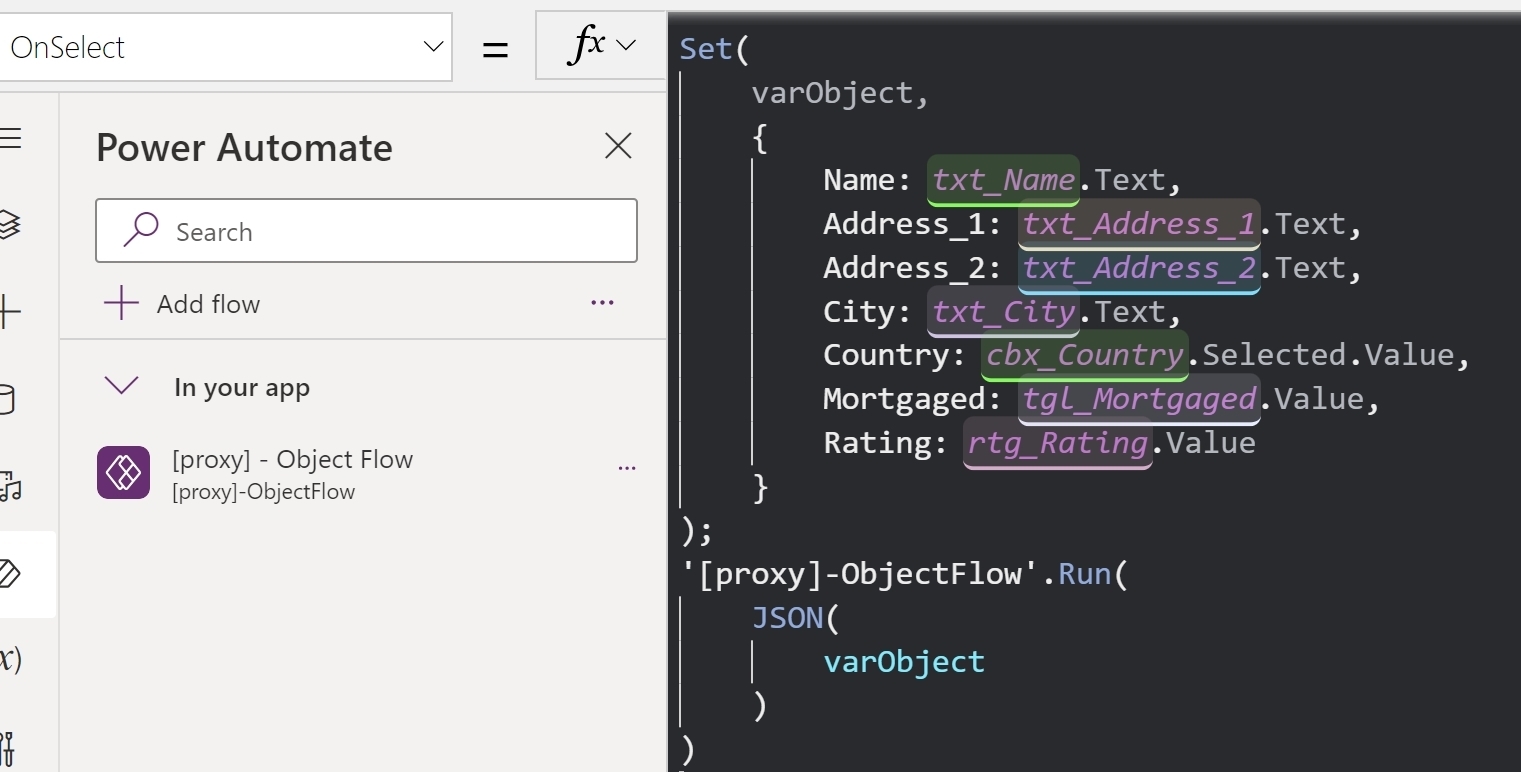
Task: Click the equals sign next to OnSelect
Action: [495, 47]
